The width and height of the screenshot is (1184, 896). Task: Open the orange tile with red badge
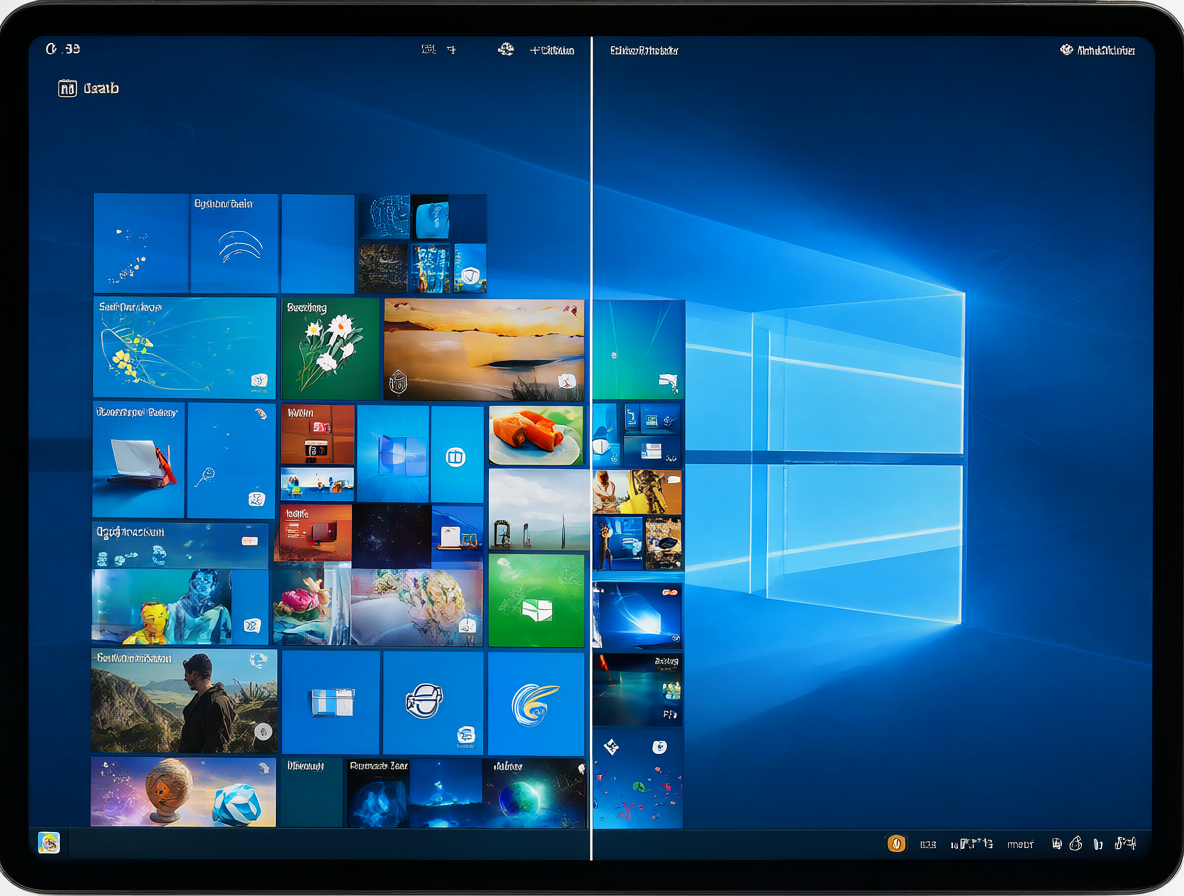(318, 435)
